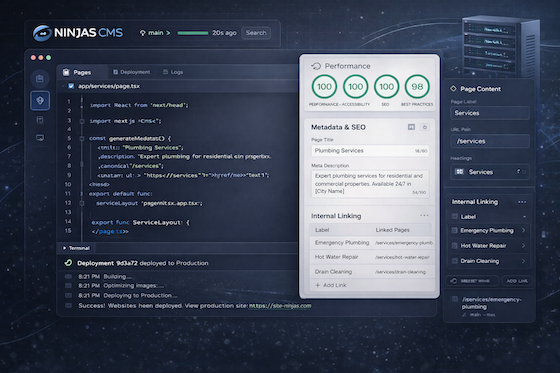Click the grid icon in Headings Services field

point(460,172)
